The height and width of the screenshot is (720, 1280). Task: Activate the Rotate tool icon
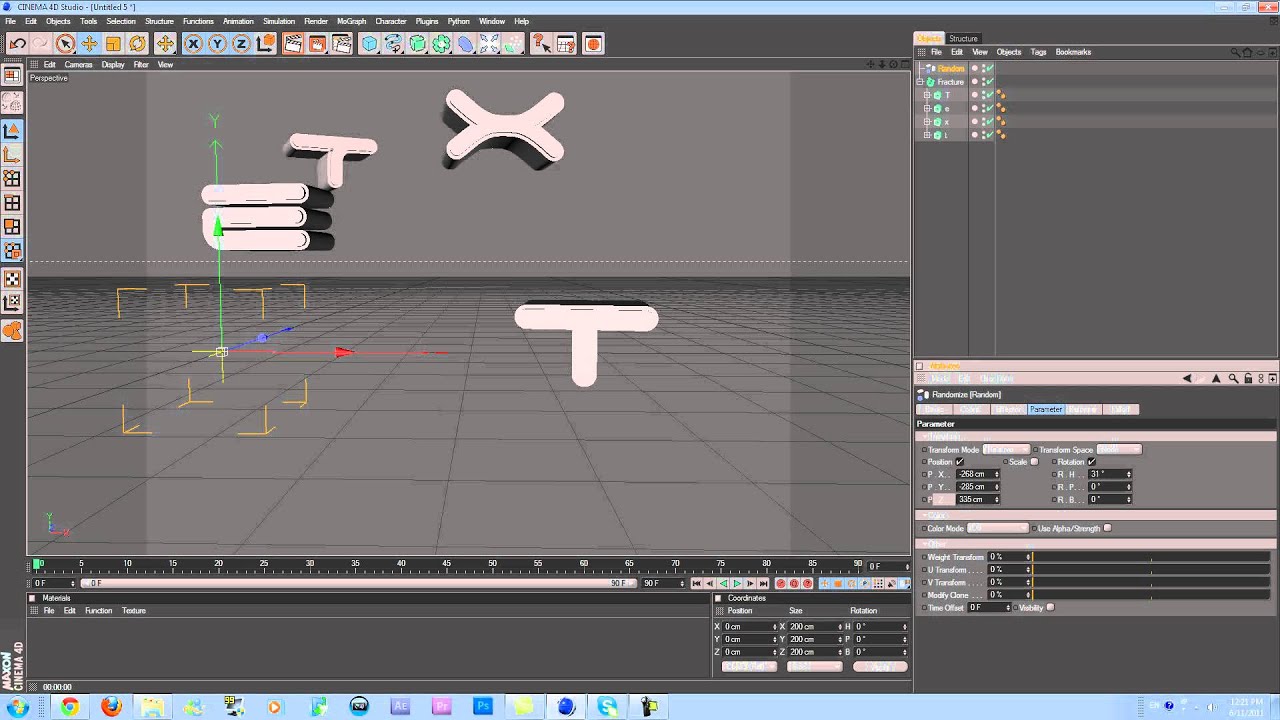[x=137, y=44]
